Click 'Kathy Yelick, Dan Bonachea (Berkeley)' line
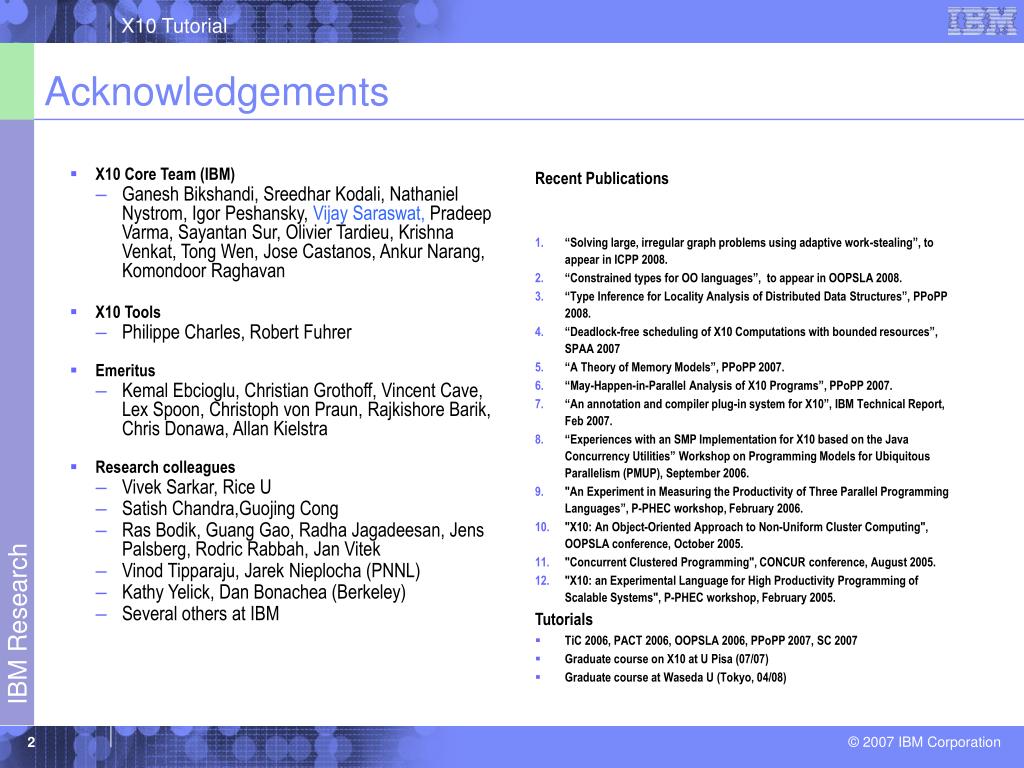1024x768 pixels. point(264,592)
